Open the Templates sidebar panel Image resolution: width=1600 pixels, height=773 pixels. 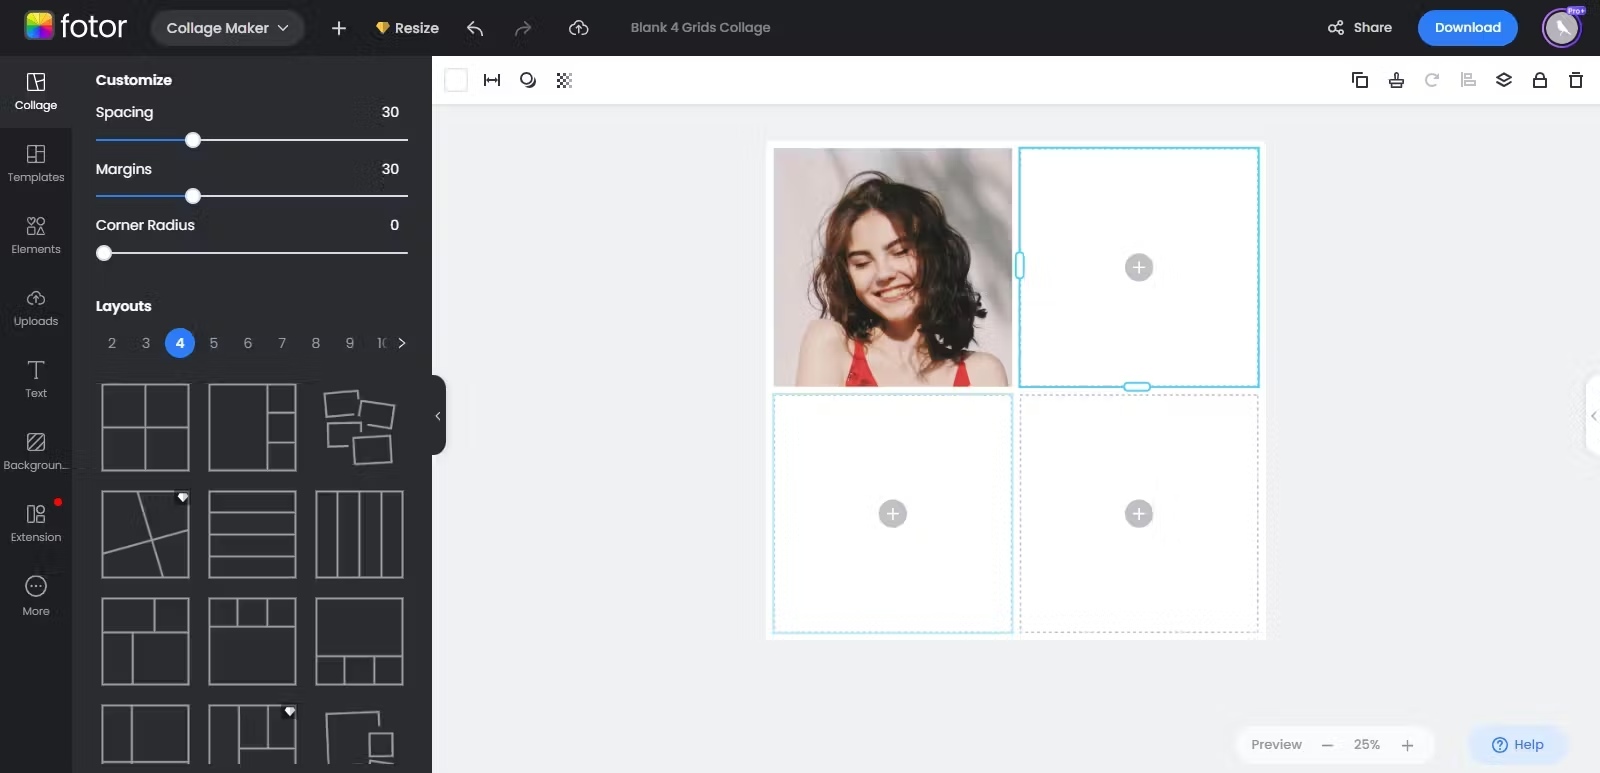[36, 164]
